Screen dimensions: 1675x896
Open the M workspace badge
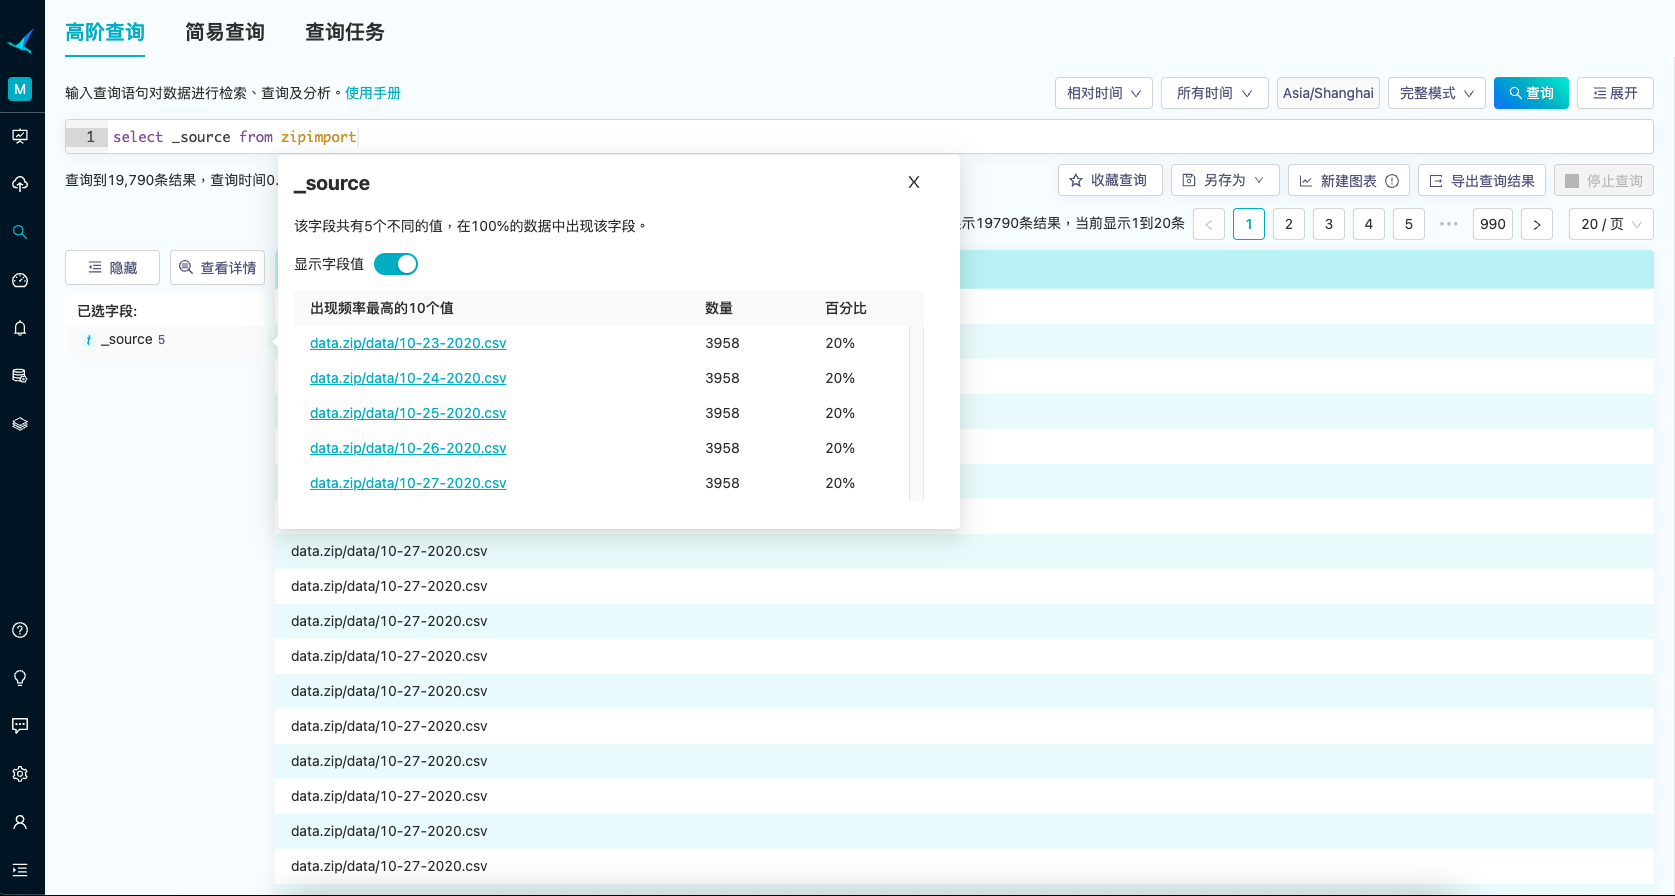[x=20, y=89]
